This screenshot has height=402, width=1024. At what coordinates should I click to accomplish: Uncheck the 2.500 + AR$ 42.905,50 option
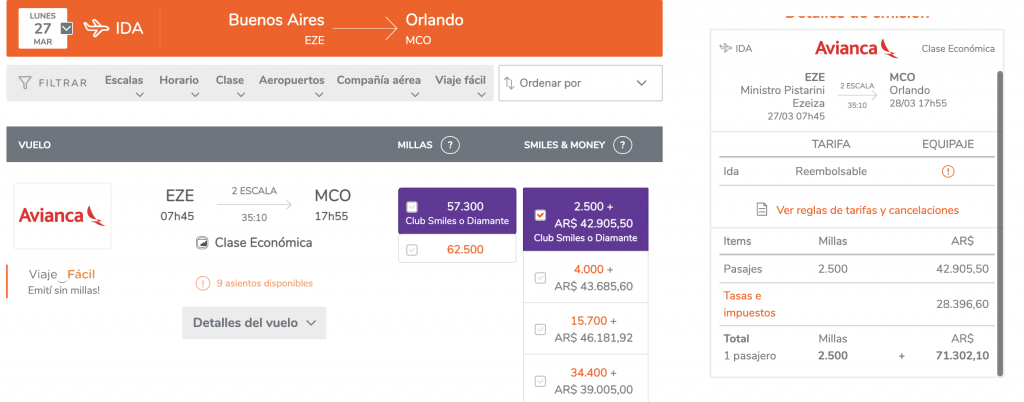[x=540, y=214]
